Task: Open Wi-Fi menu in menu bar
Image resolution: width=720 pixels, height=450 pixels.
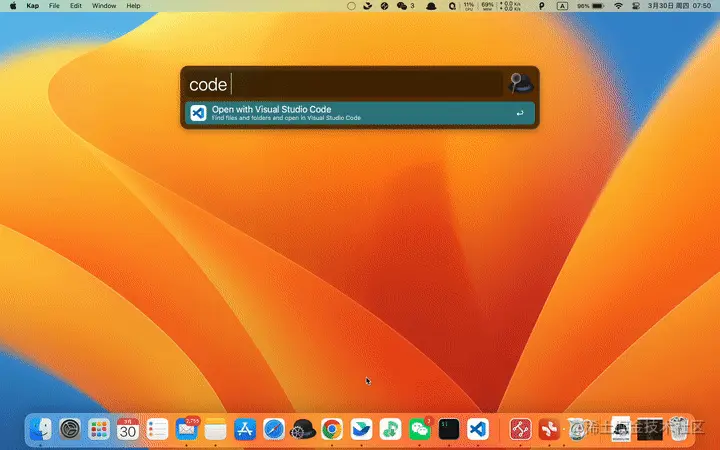Action: point(619,6)
